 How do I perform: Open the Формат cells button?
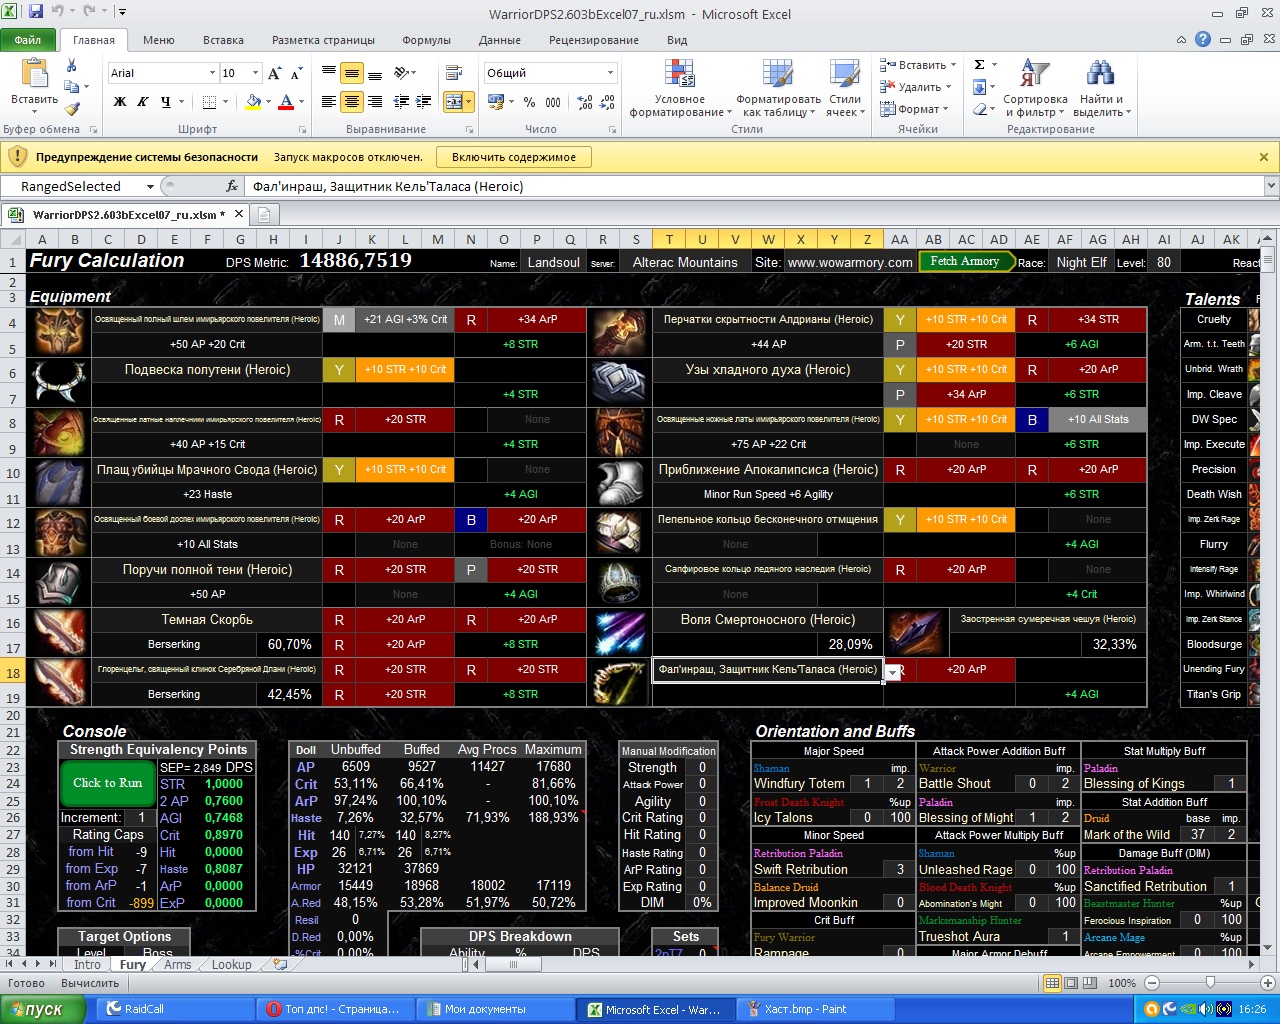point(915,109)
